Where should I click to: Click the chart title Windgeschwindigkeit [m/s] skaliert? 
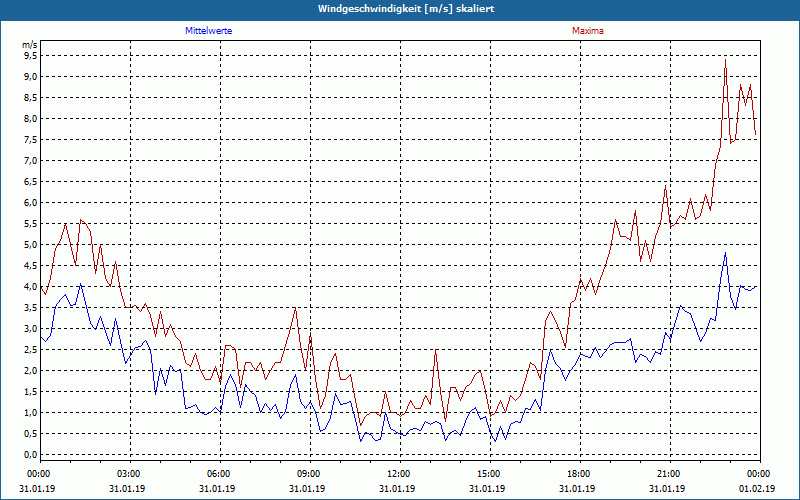pyautogui.click(x=406, y=9)
